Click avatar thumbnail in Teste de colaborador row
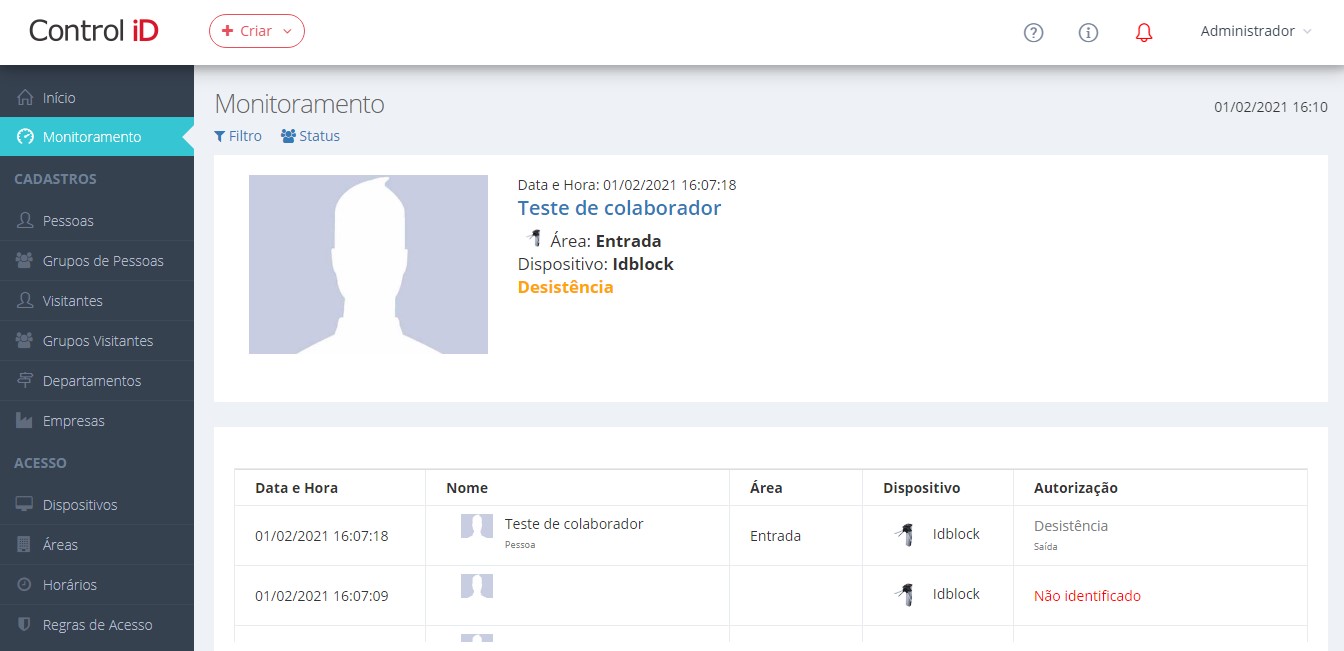Viewport: 1344px width, 651px height. 477,526
